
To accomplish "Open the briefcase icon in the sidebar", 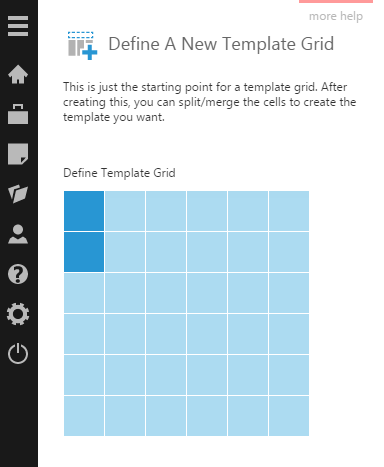I will (x=18, y=114).
